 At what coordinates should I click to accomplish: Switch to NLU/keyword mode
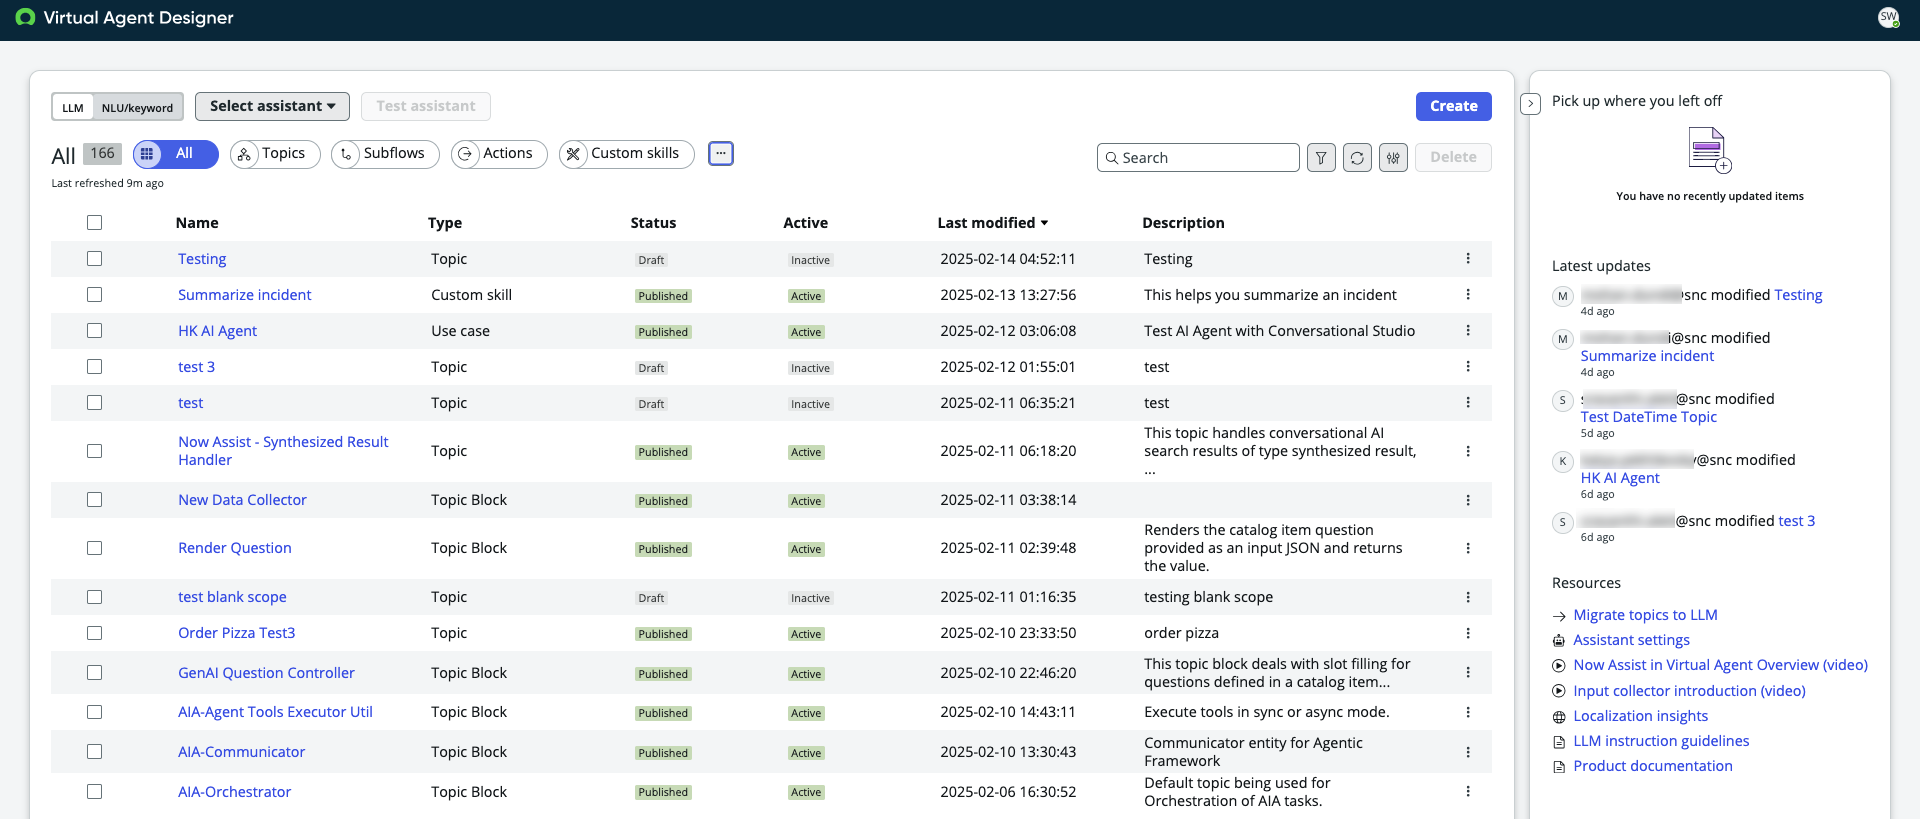[138, 107]
